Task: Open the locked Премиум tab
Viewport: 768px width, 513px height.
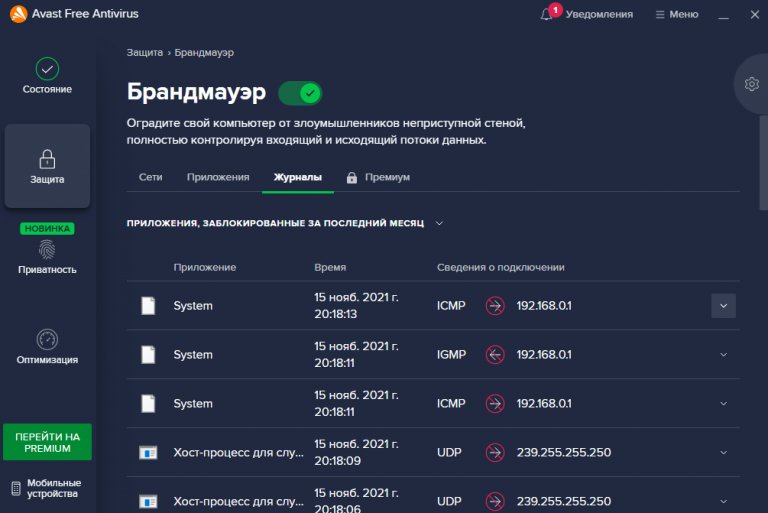Action: pyautogui.click(x=378, y=177)
